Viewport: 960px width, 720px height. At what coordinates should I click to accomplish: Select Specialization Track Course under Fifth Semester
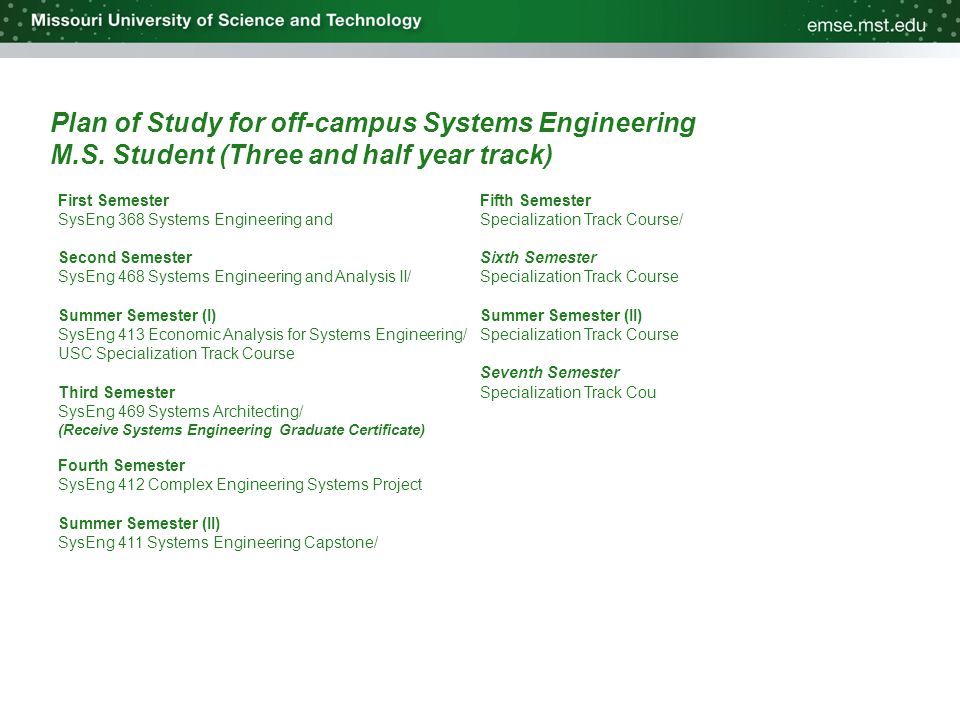581,220
